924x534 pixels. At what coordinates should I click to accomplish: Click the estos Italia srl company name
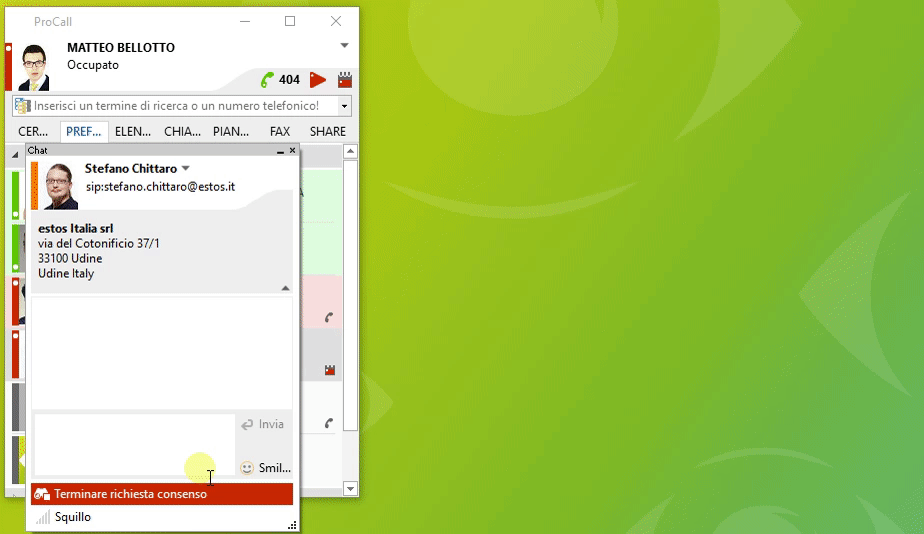[x=75, y=228]
